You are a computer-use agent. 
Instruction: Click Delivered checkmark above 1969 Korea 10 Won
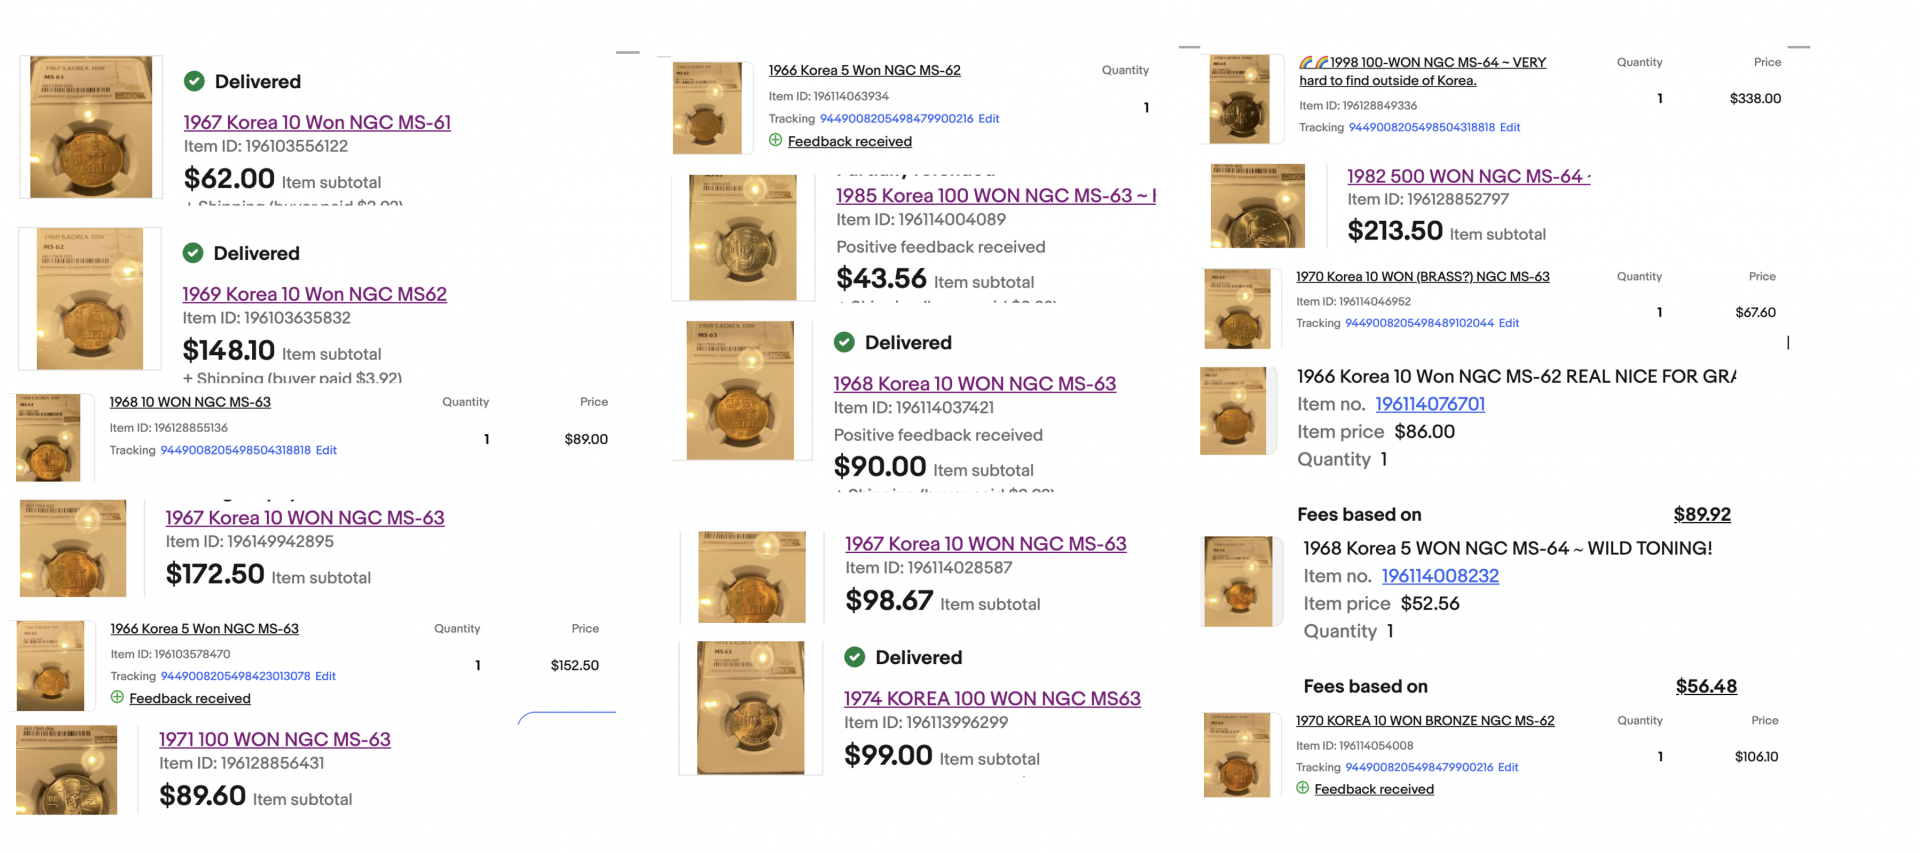[193, 253]
